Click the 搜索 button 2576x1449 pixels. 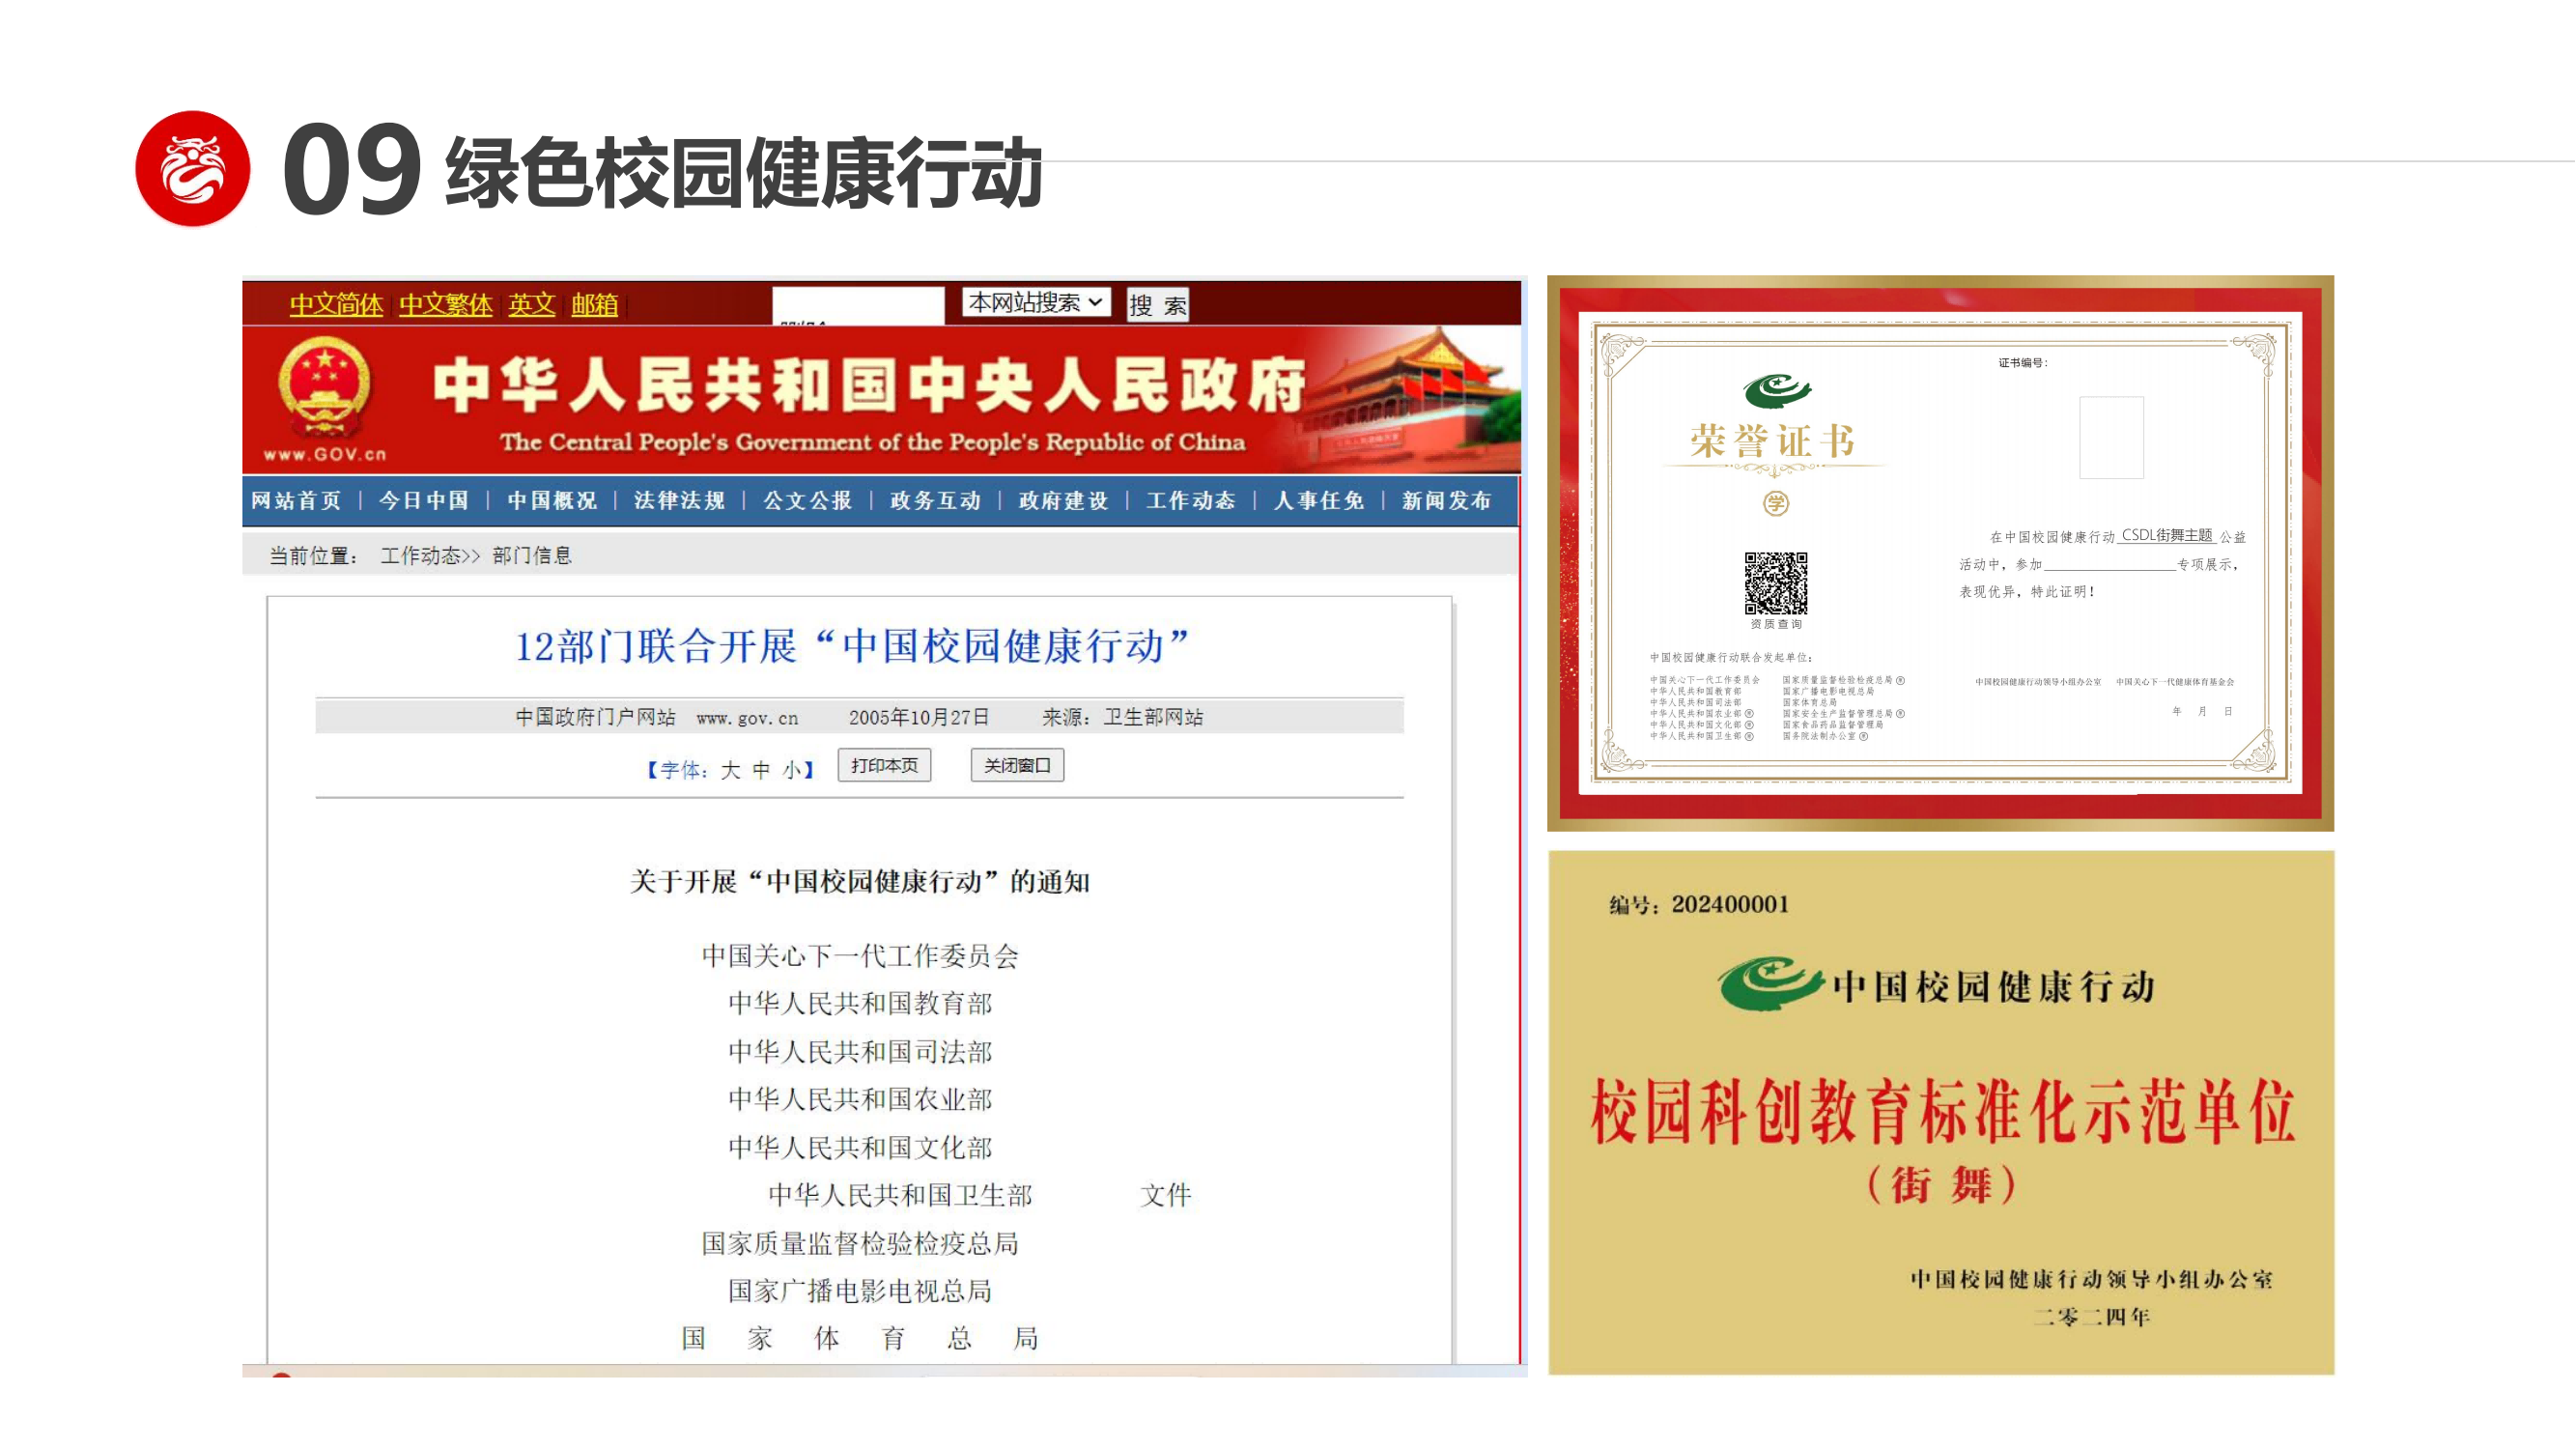coord(1158,305)
